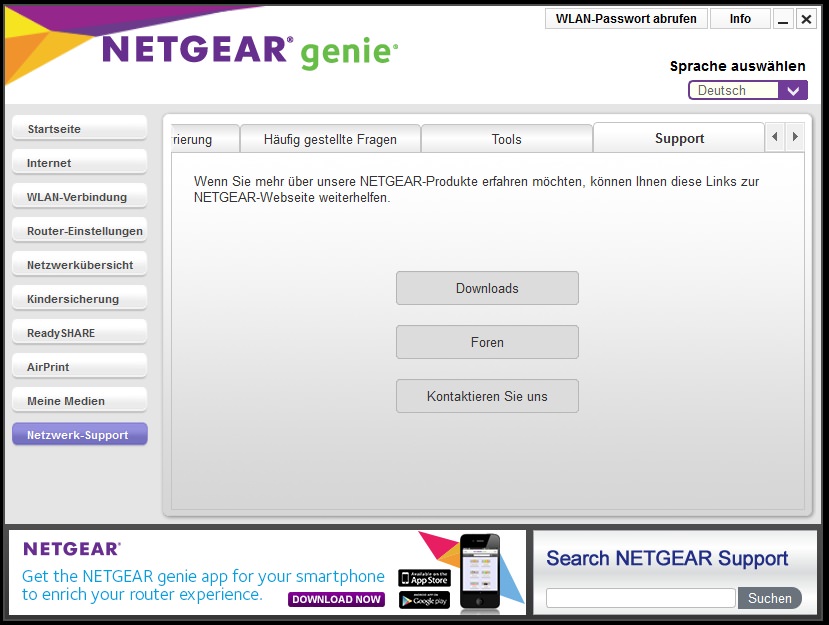
Task: Click the App Store badge in banner
Action: (x=424, y=578)
